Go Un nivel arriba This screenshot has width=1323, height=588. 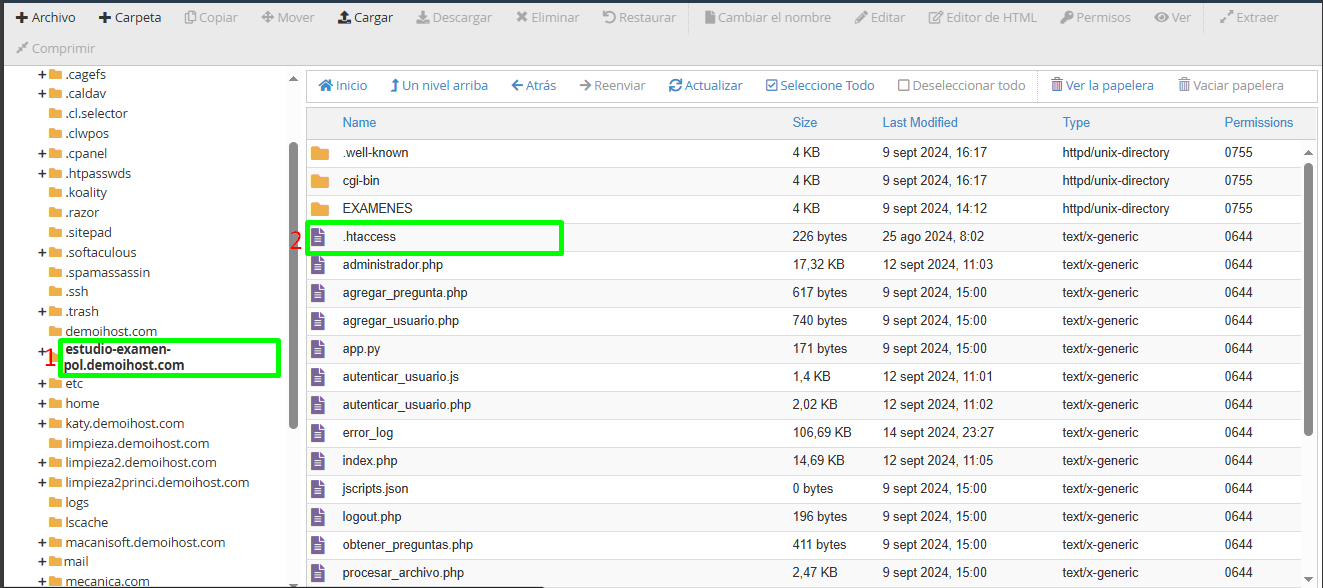tap(438, 85)
